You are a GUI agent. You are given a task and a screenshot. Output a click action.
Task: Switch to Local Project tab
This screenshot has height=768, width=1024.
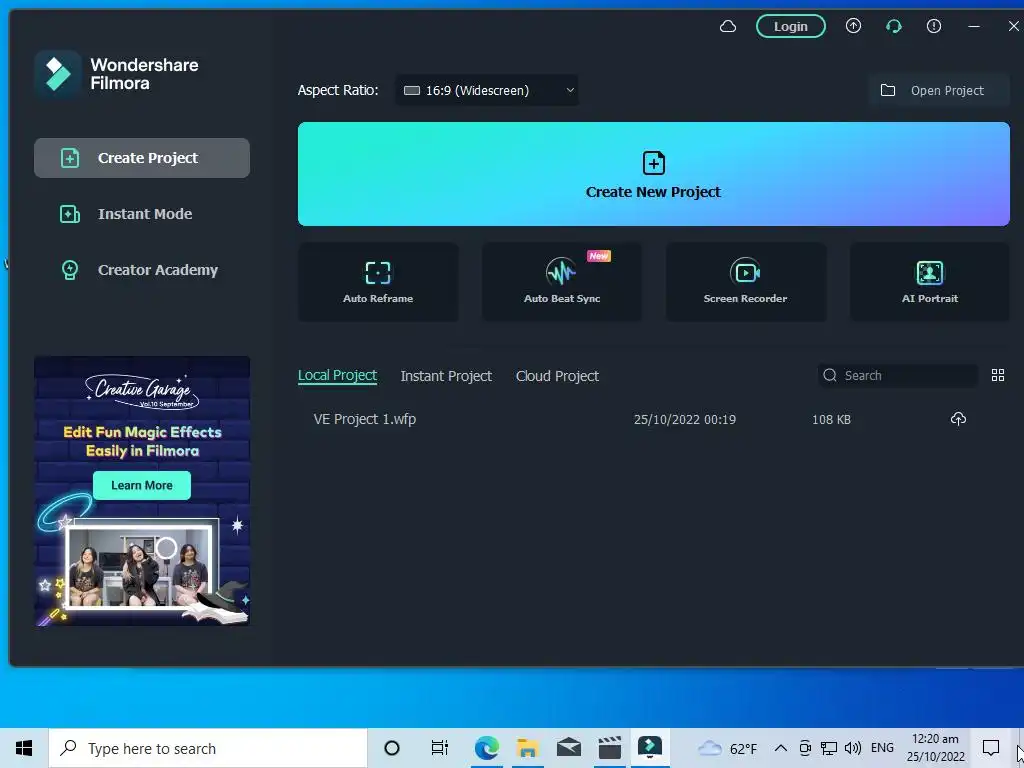click(337, 376)
